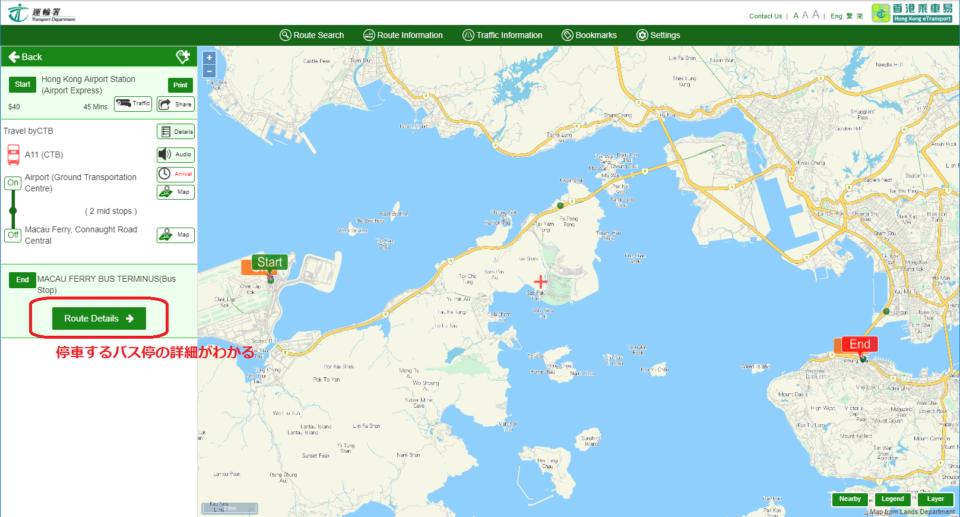This screenshot has height=517, width=960.
Task: Click the green Route Details button
Action: [99, 318]
